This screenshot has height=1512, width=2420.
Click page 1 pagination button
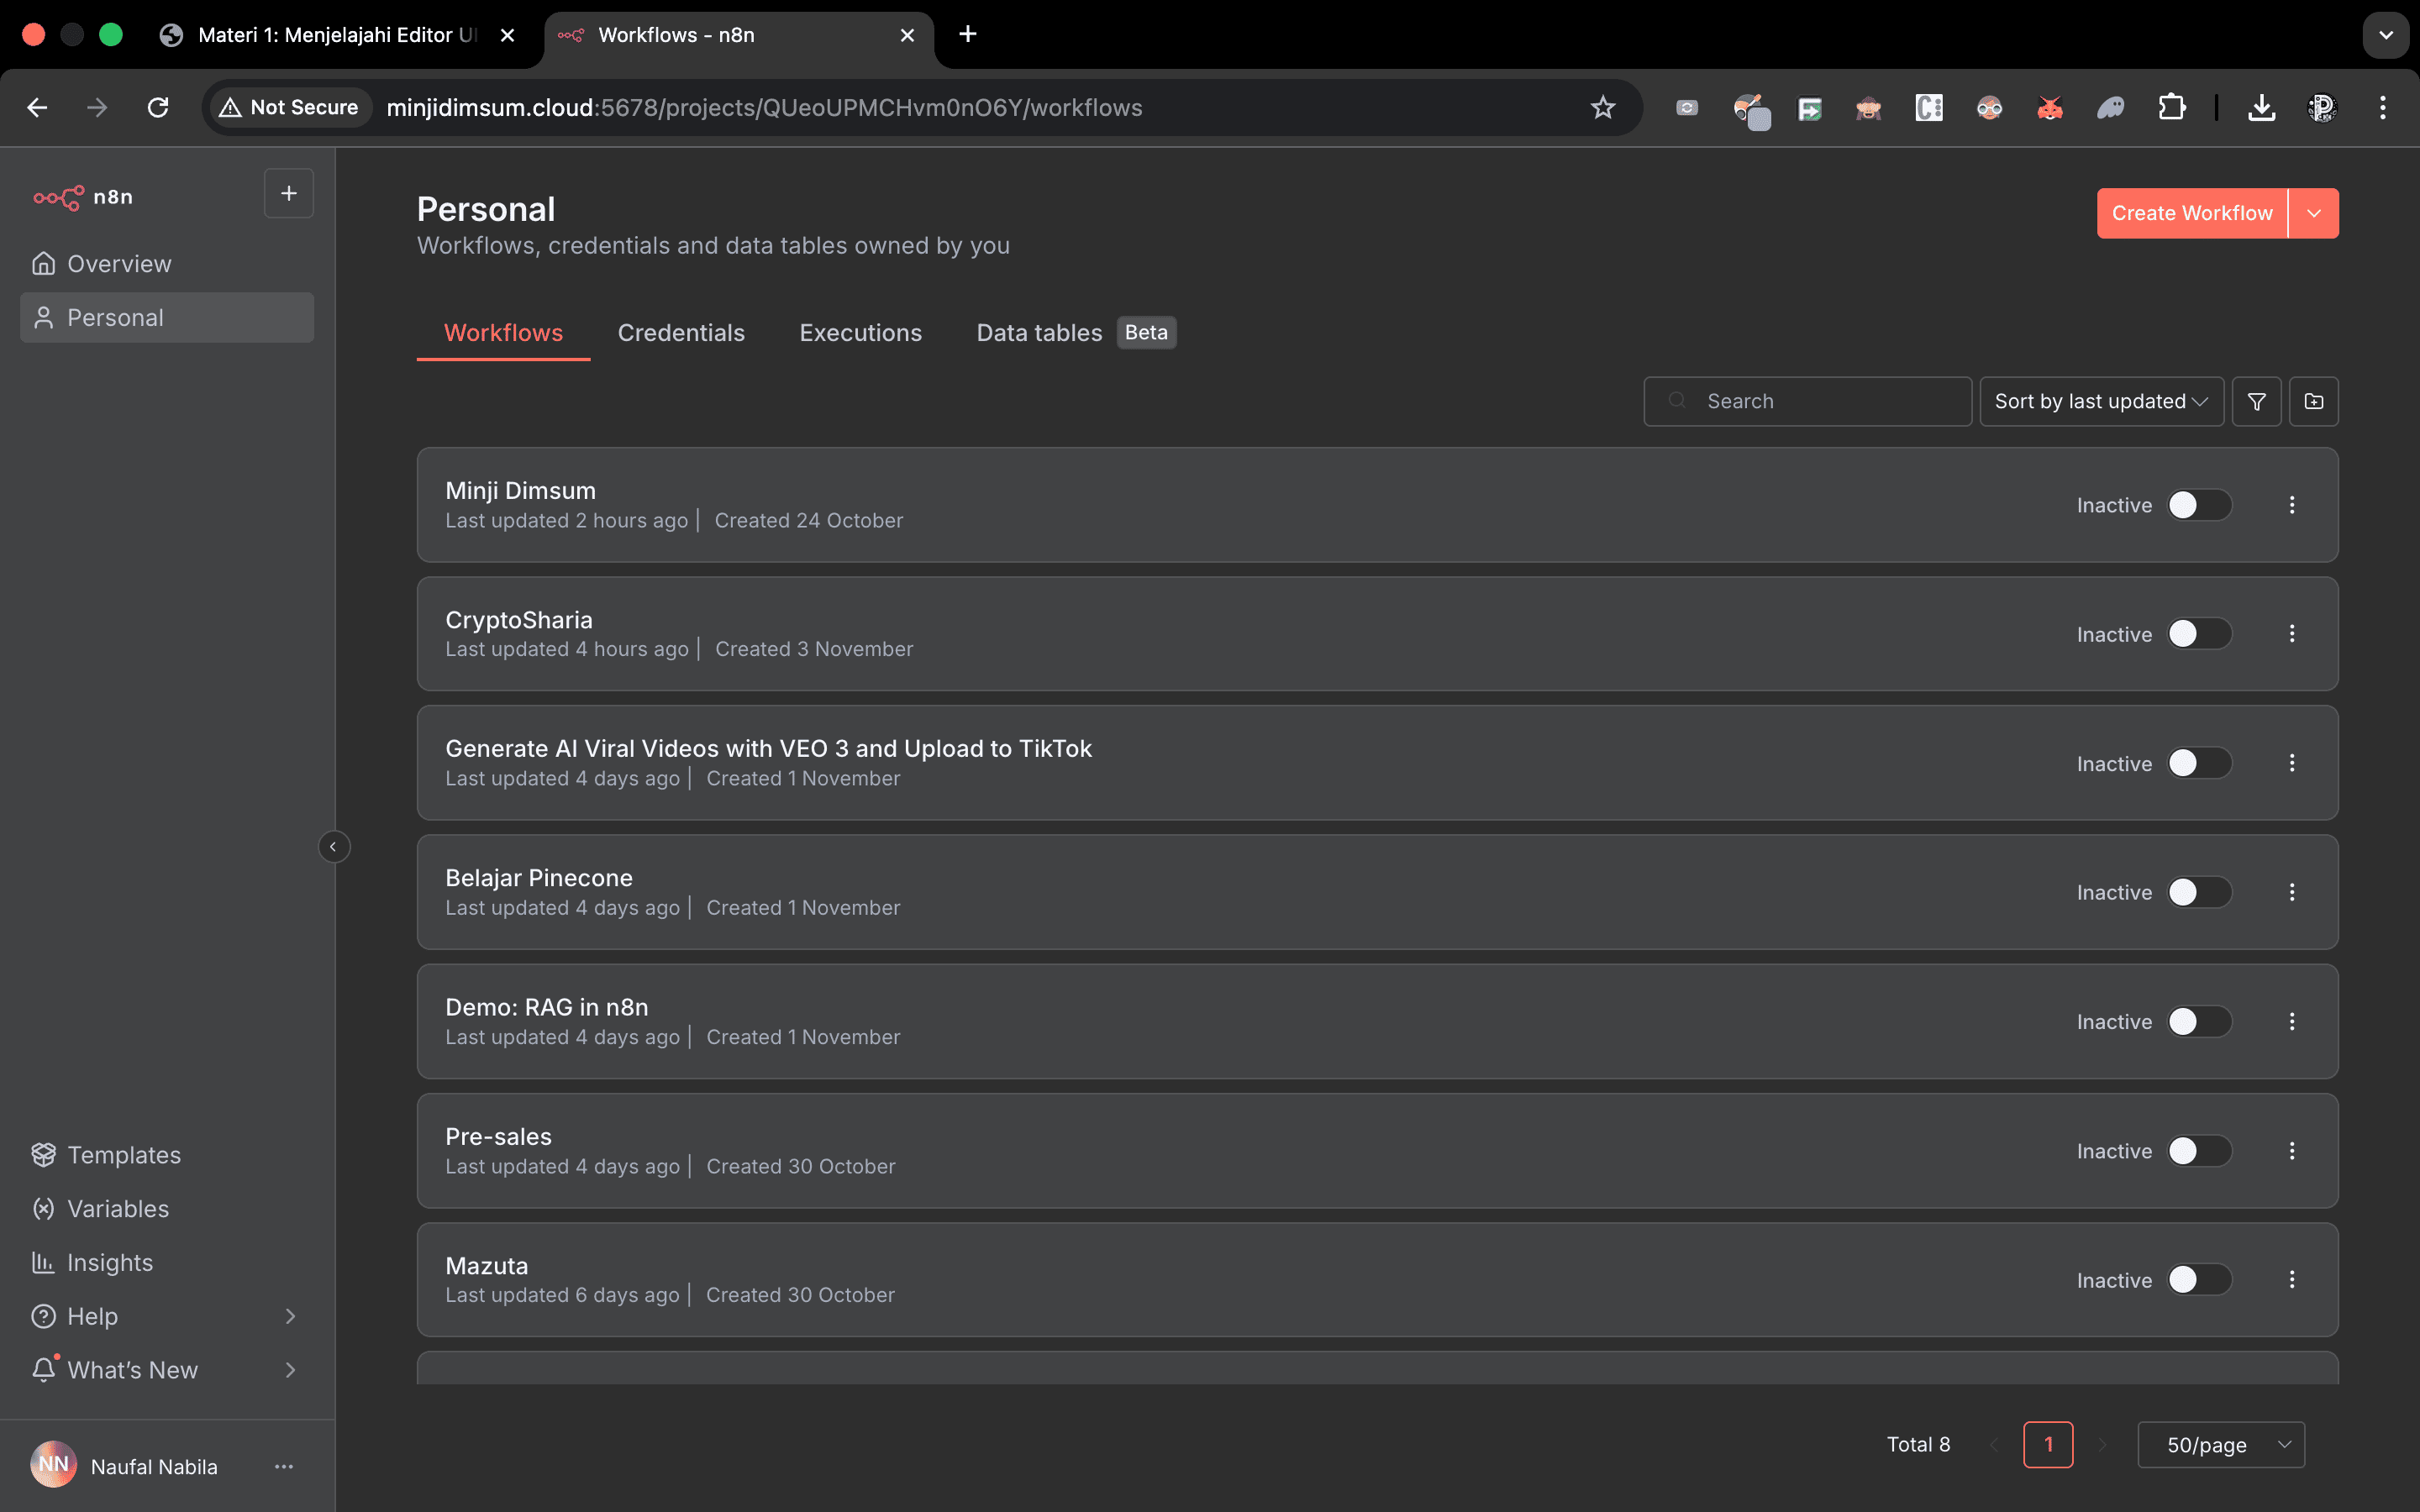2048,1444
